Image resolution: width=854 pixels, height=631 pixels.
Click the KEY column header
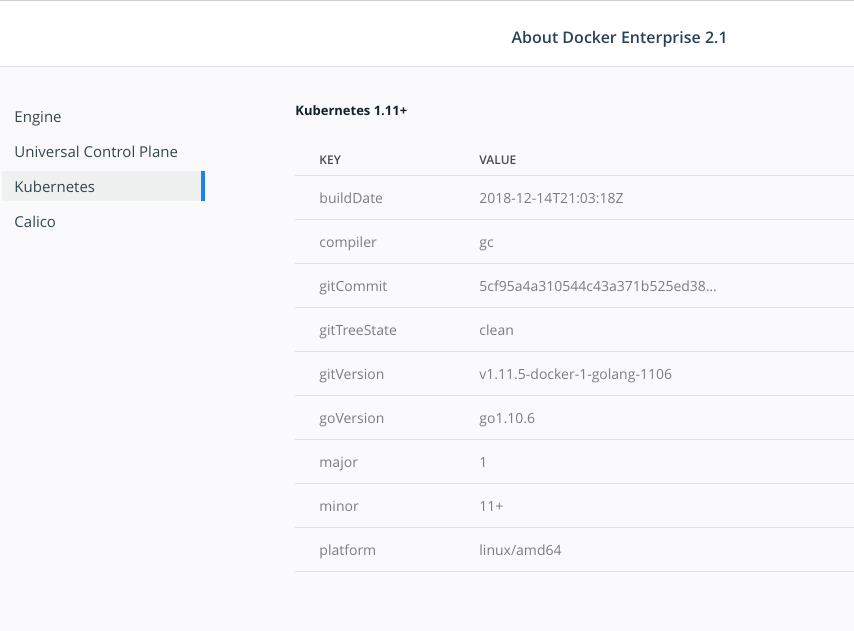[330, 159]
